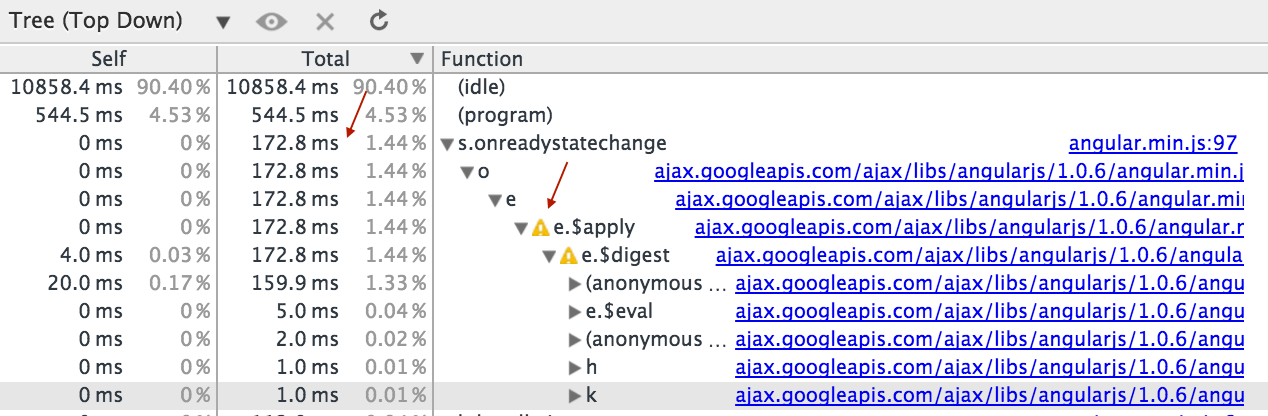The image size is (1268, 416).
Task: Click the eye focus-function icon
Action: click(270, 20)
